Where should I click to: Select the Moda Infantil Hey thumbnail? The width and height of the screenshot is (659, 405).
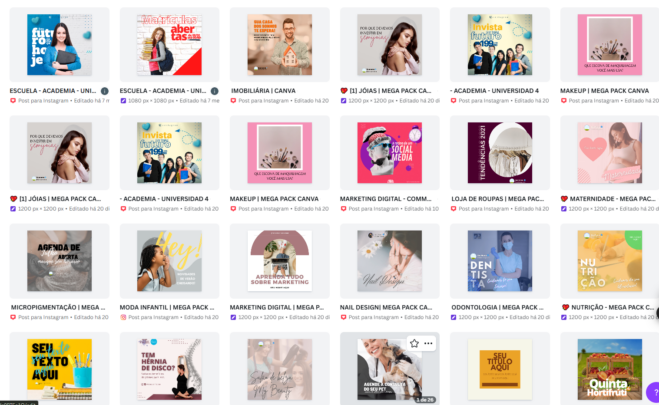pyautogui.click(x=169, y=260)
